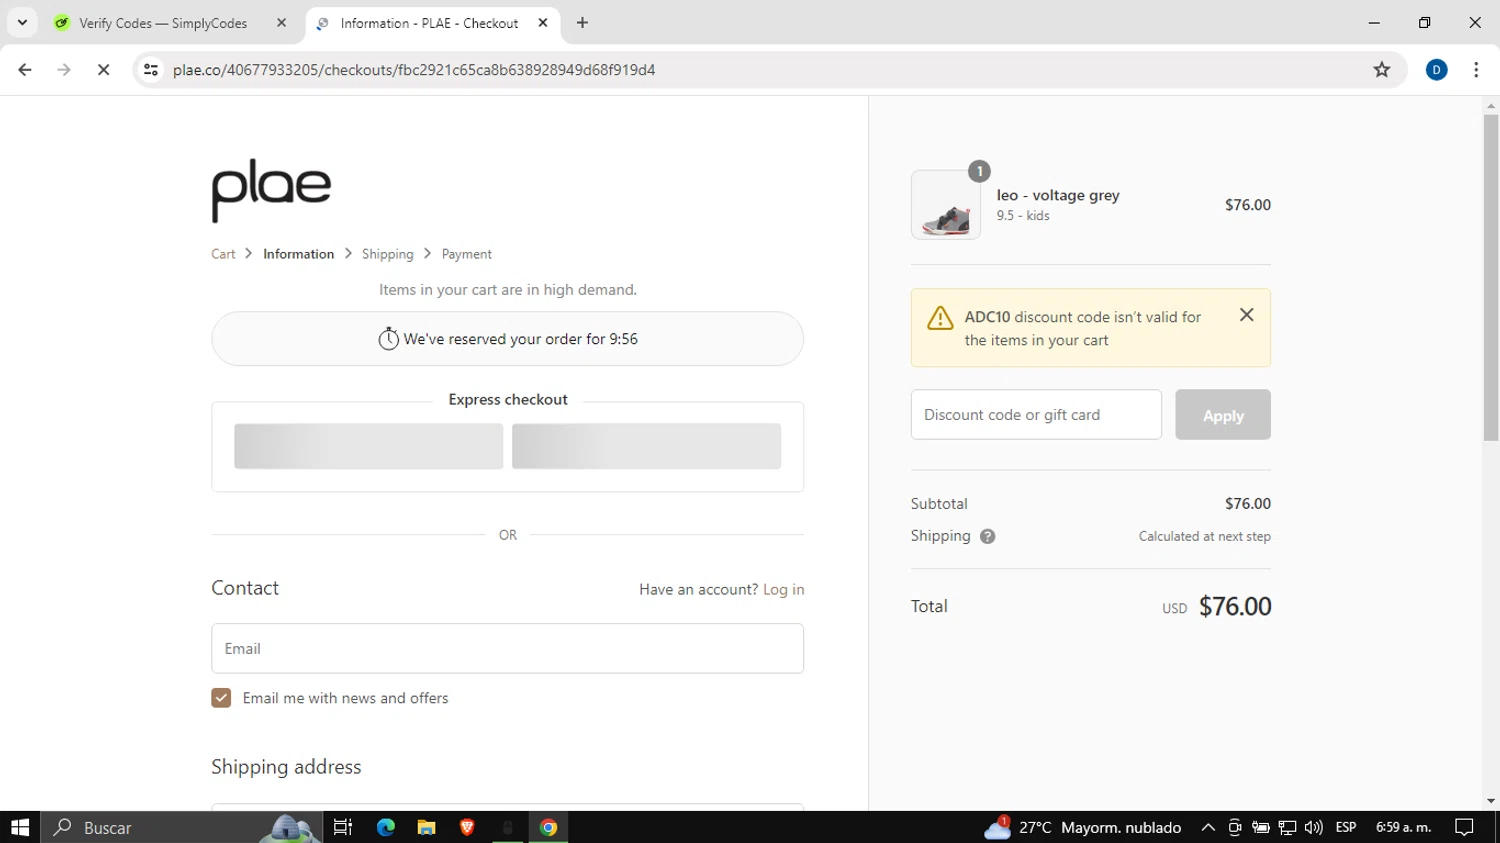The height and width of the screenshot is (843, 1500).
Task: Click the Chrome taskbar icon
Action: [548, 827]
